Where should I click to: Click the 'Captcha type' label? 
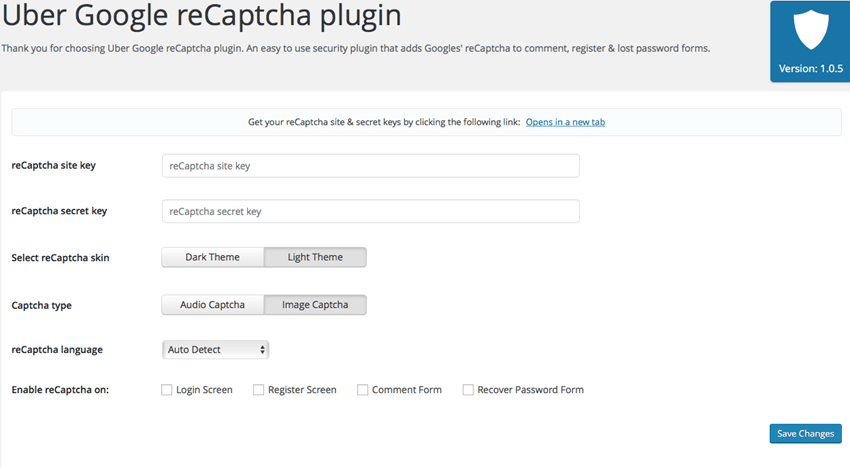tap(41, 305)
